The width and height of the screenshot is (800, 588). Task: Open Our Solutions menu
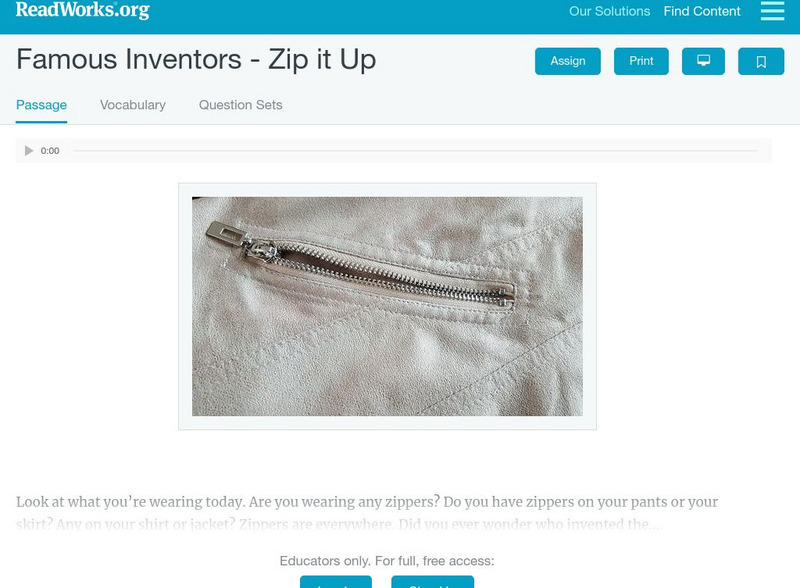pos(609,11)
